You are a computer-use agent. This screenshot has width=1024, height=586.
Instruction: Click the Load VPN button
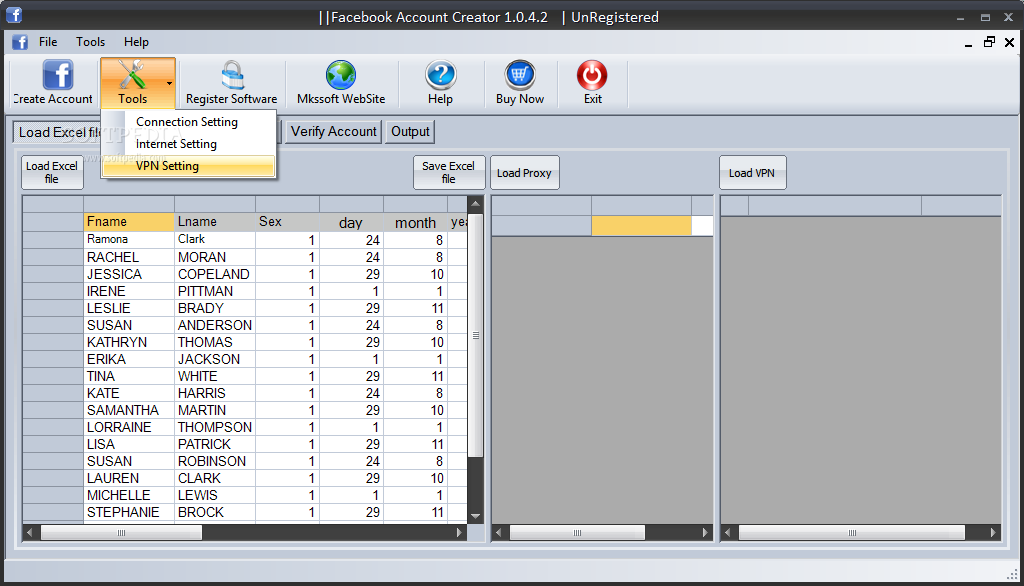[x=752, y=172]
